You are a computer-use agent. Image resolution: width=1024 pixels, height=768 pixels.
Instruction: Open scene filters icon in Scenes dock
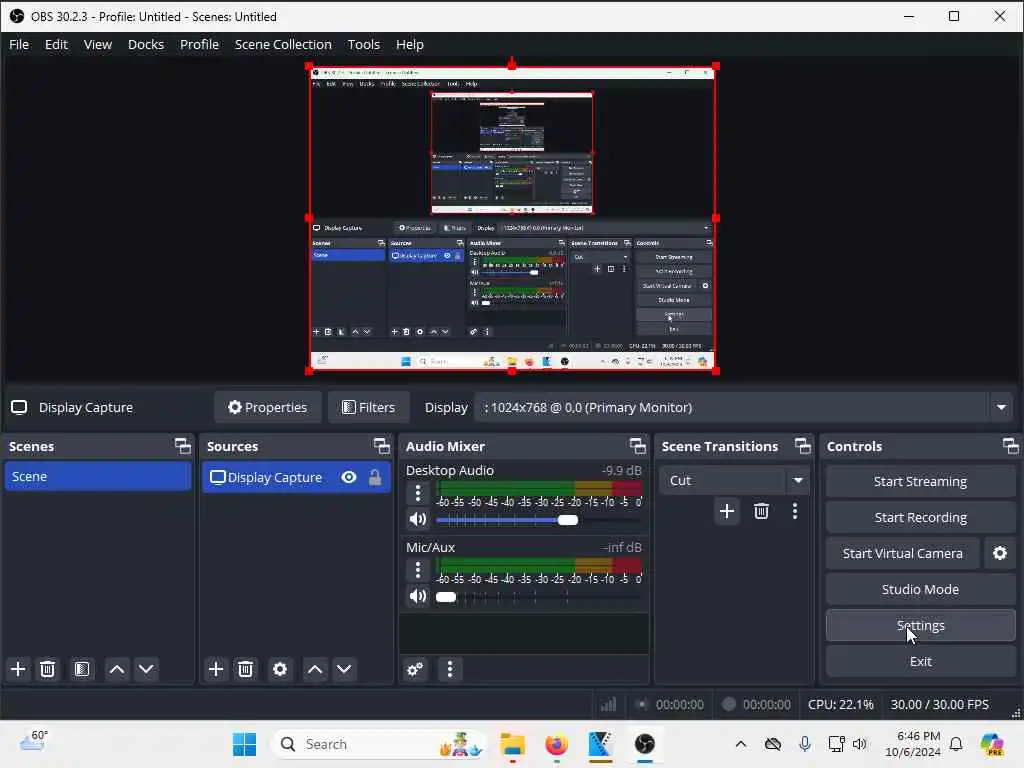pos(82,669)
